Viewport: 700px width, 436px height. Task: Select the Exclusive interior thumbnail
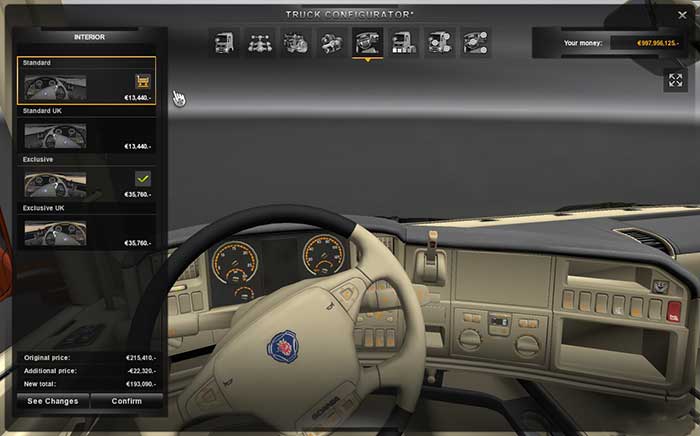55,184
